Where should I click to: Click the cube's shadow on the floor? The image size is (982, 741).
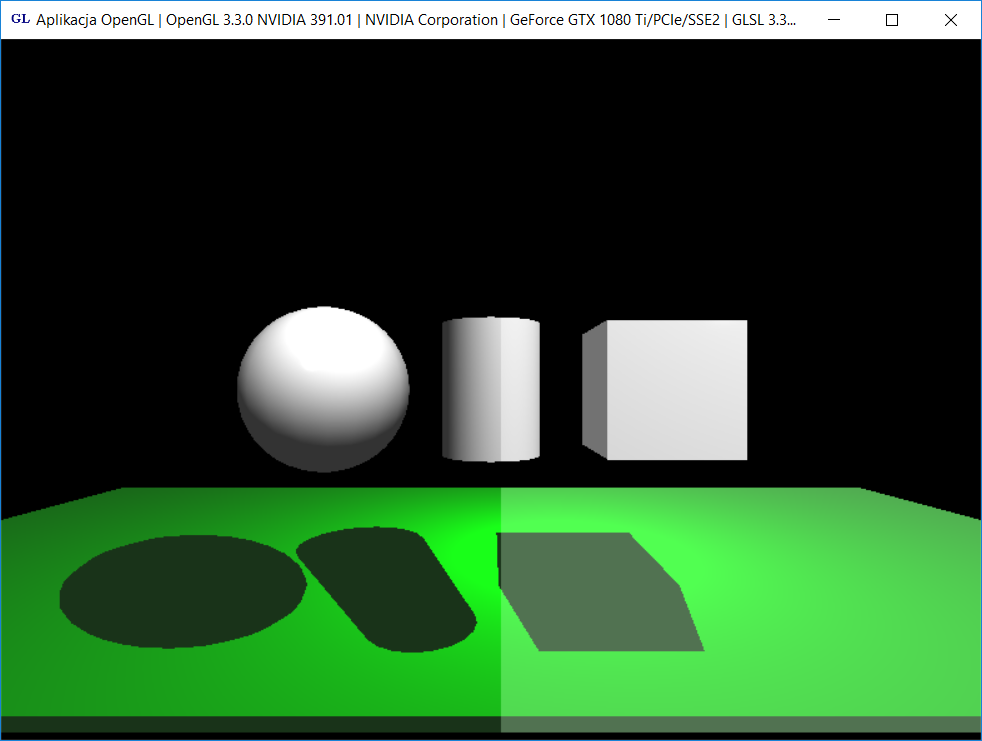coord(600,592)
